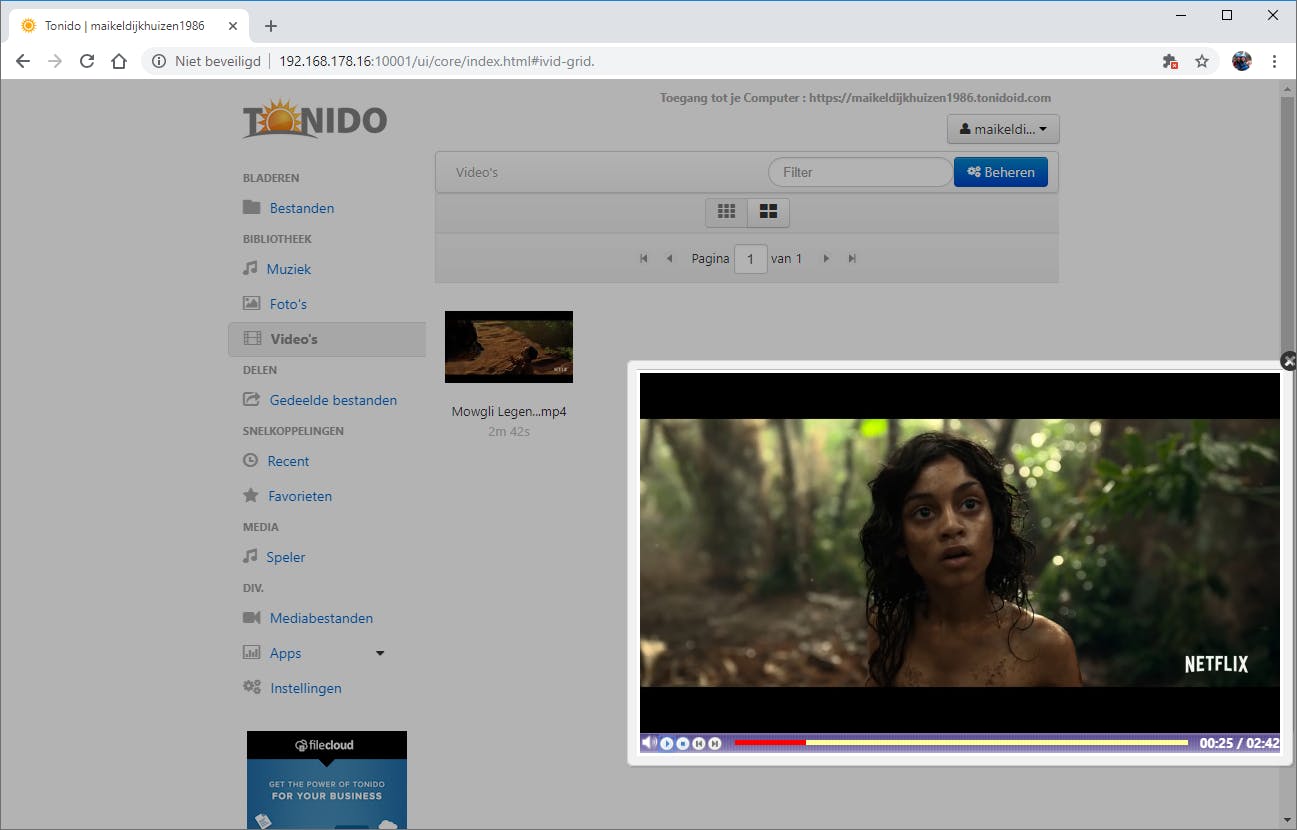Click the play button in the video player
The image size is (1297, 830).
pyautogui.click(x=667, y=743)
